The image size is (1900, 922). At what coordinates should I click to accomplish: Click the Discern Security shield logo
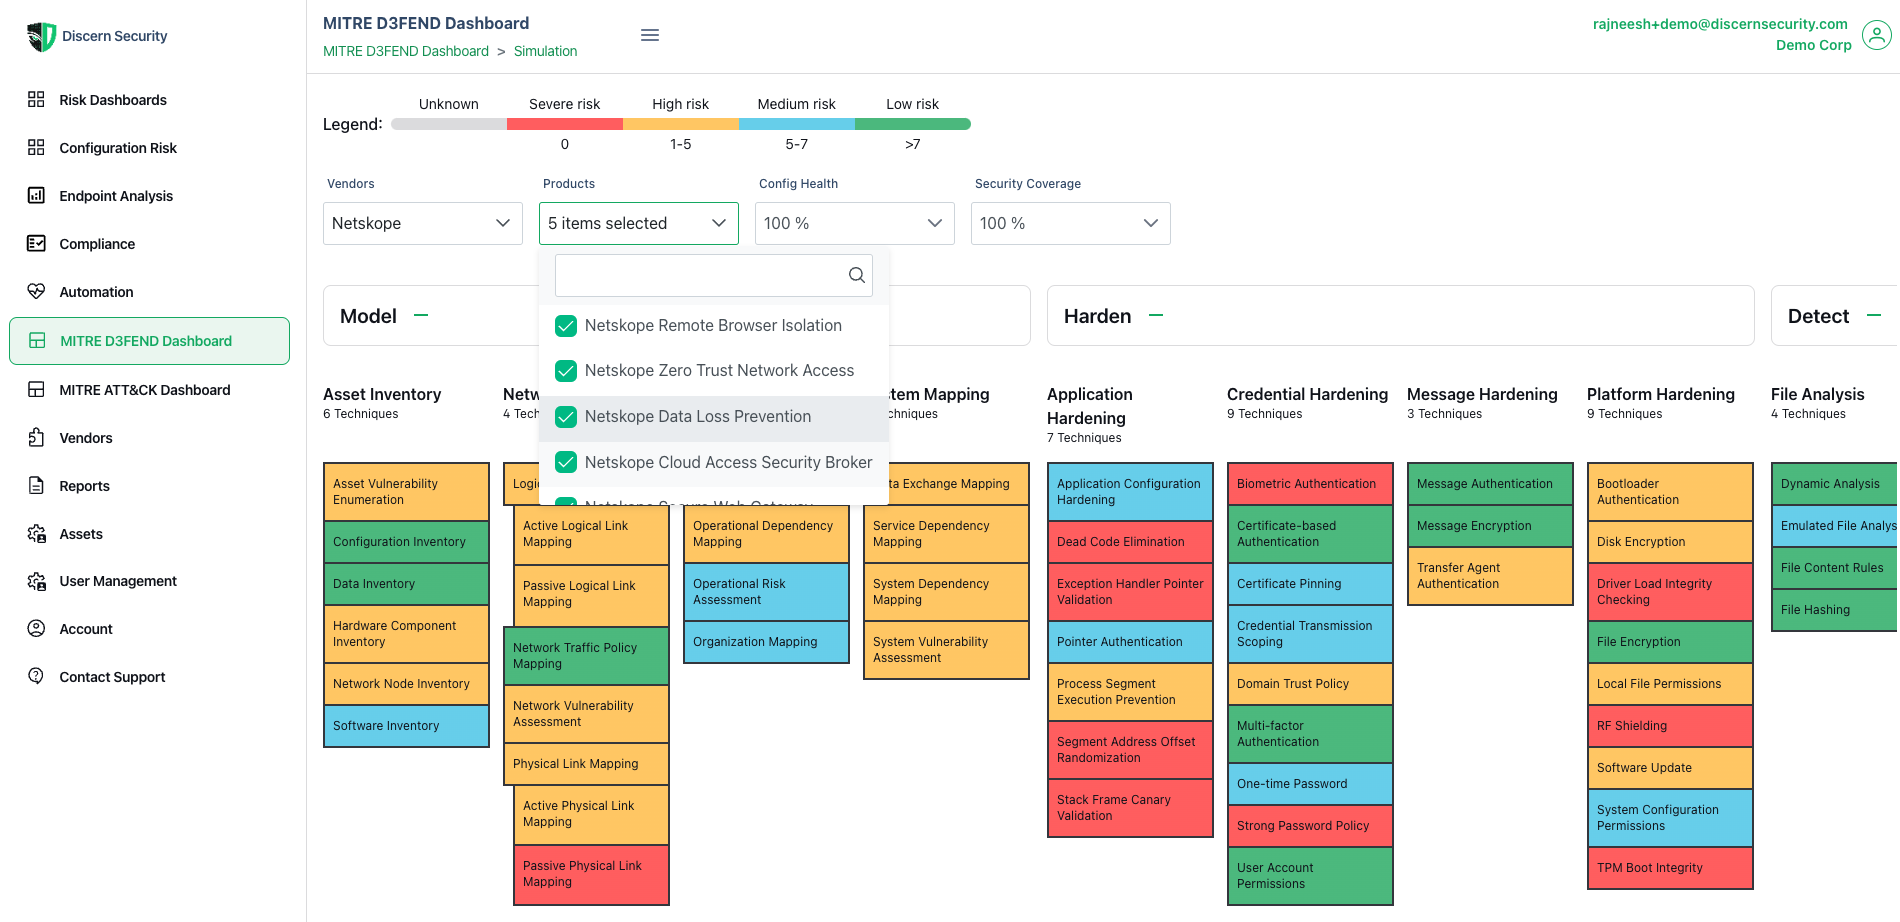click(41, 36)
